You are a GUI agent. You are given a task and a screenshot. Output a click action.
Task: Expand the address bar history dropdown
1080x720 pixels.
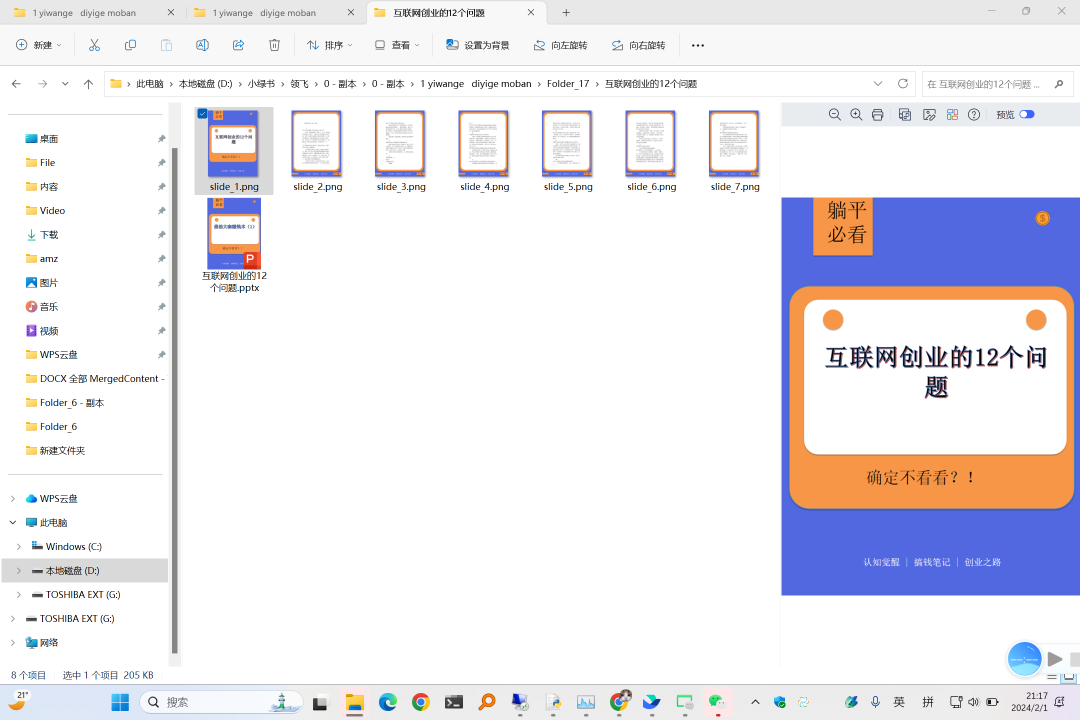(878, 83)
